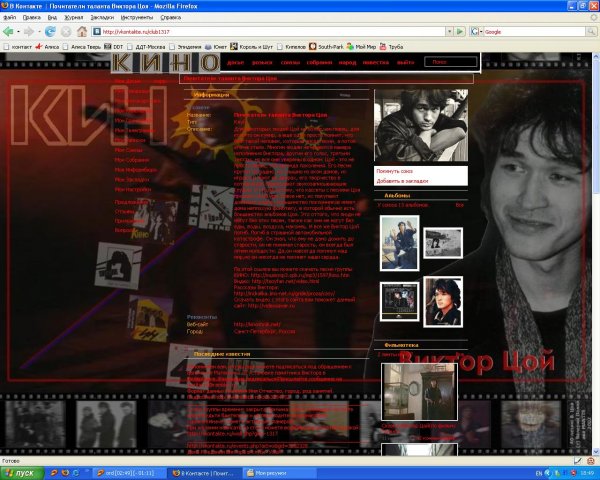Open the album thumbnail with man in blue

tap(399, 243)
